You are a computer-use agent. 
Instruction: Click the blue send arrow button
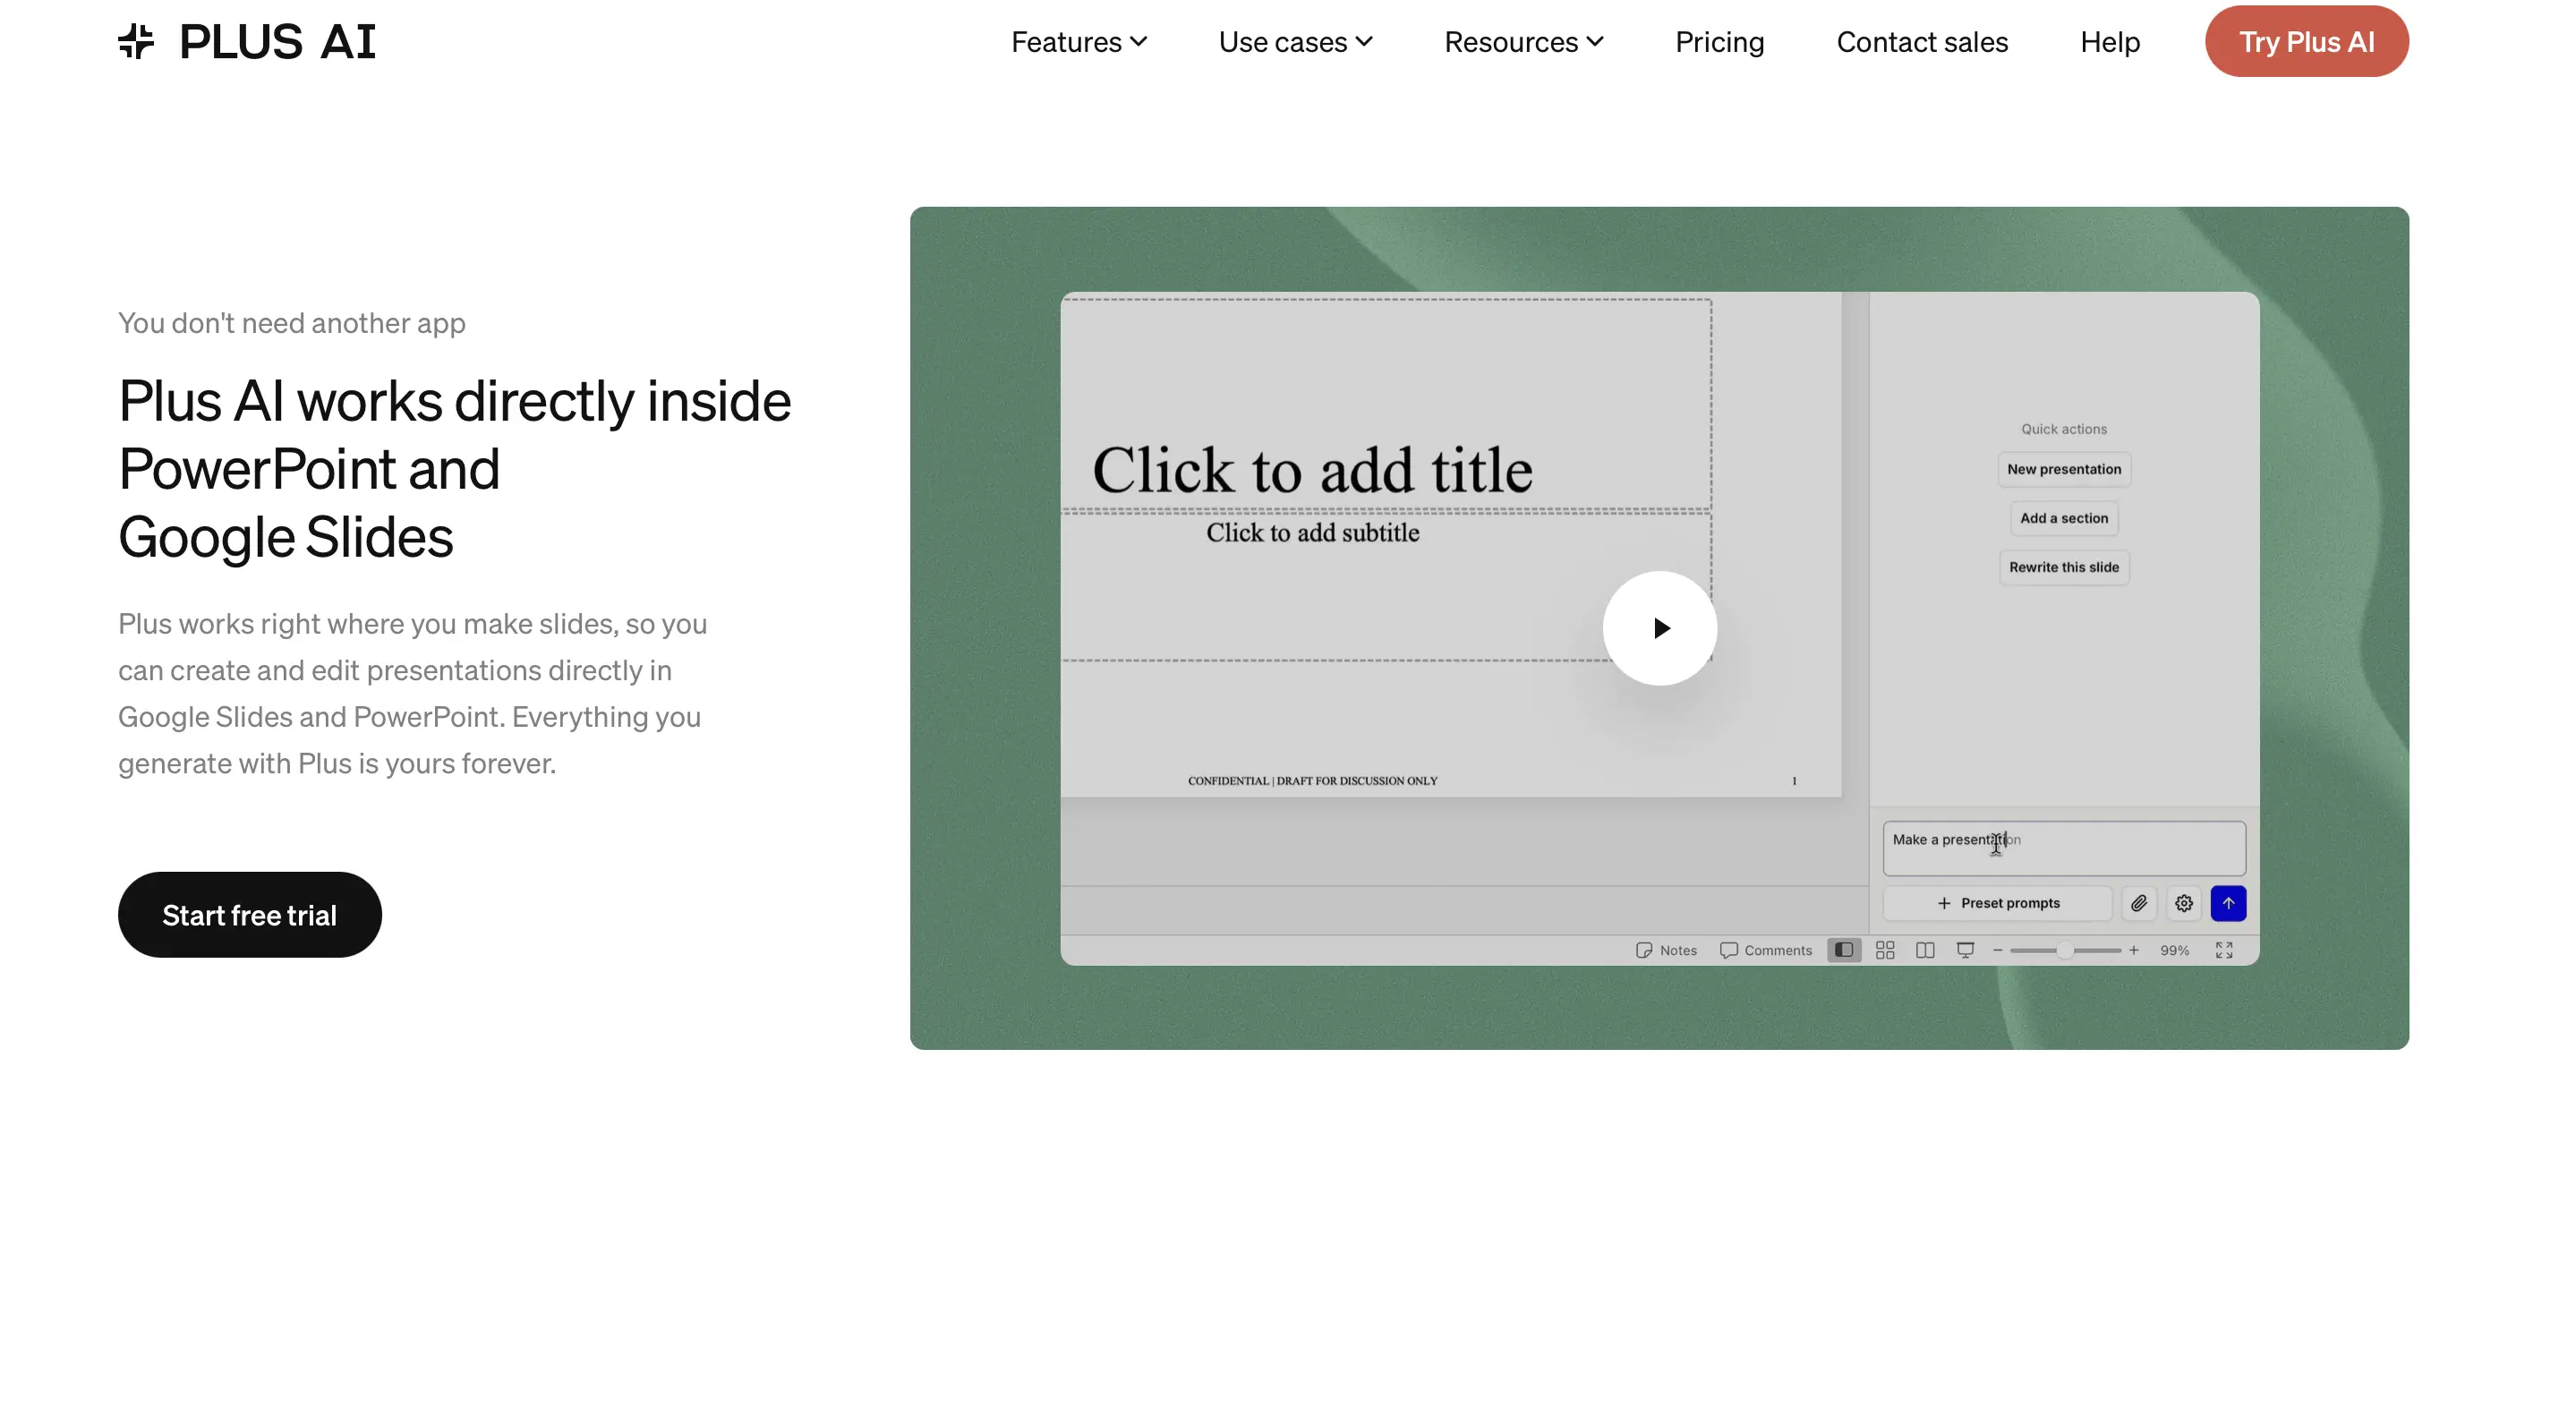2228,903
